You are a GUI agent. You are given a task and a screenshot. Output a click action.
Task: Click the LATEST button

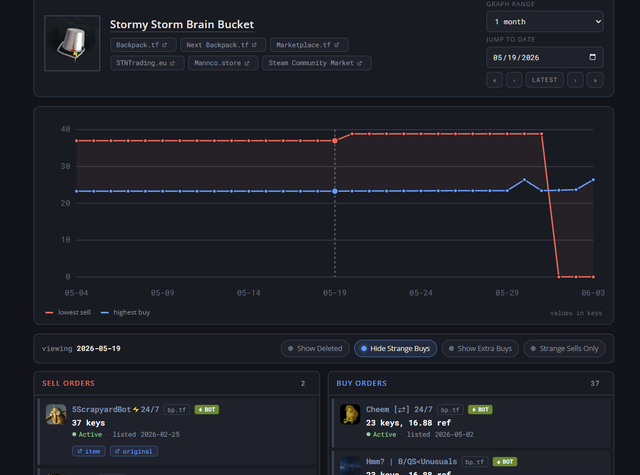tap(544, 80)
